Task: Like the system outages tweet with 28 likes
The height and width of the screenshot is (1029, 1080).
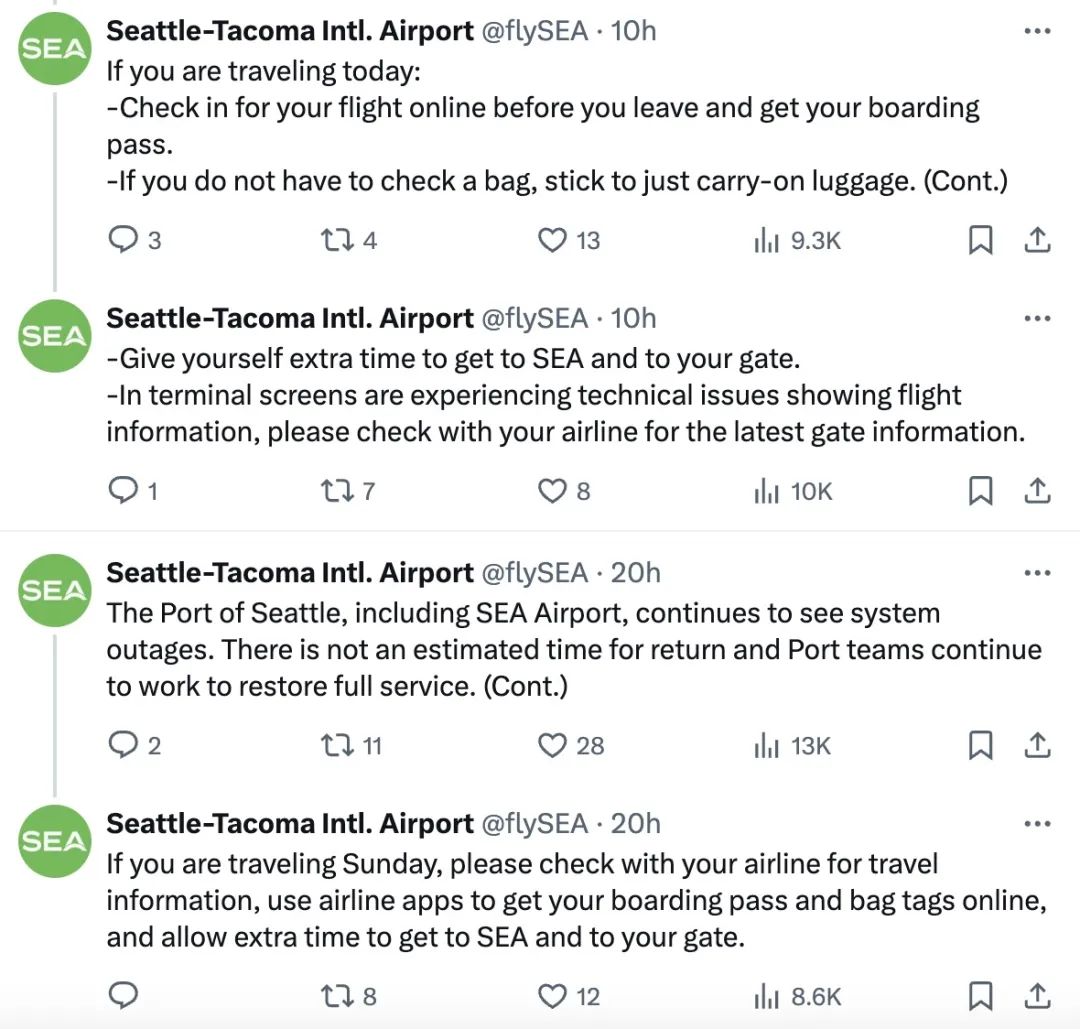Action: click(x=552, y=745)
